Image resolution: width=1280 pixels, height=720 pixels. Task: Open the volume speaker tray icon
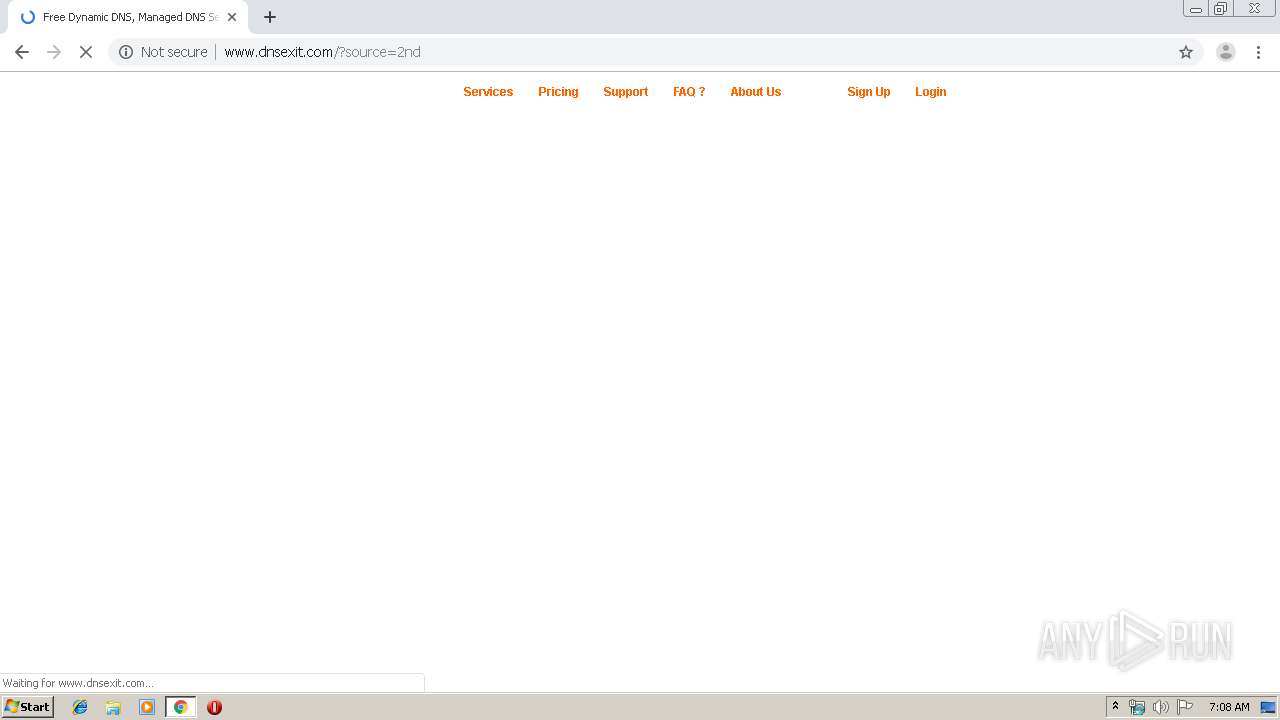click(1160, 707)
